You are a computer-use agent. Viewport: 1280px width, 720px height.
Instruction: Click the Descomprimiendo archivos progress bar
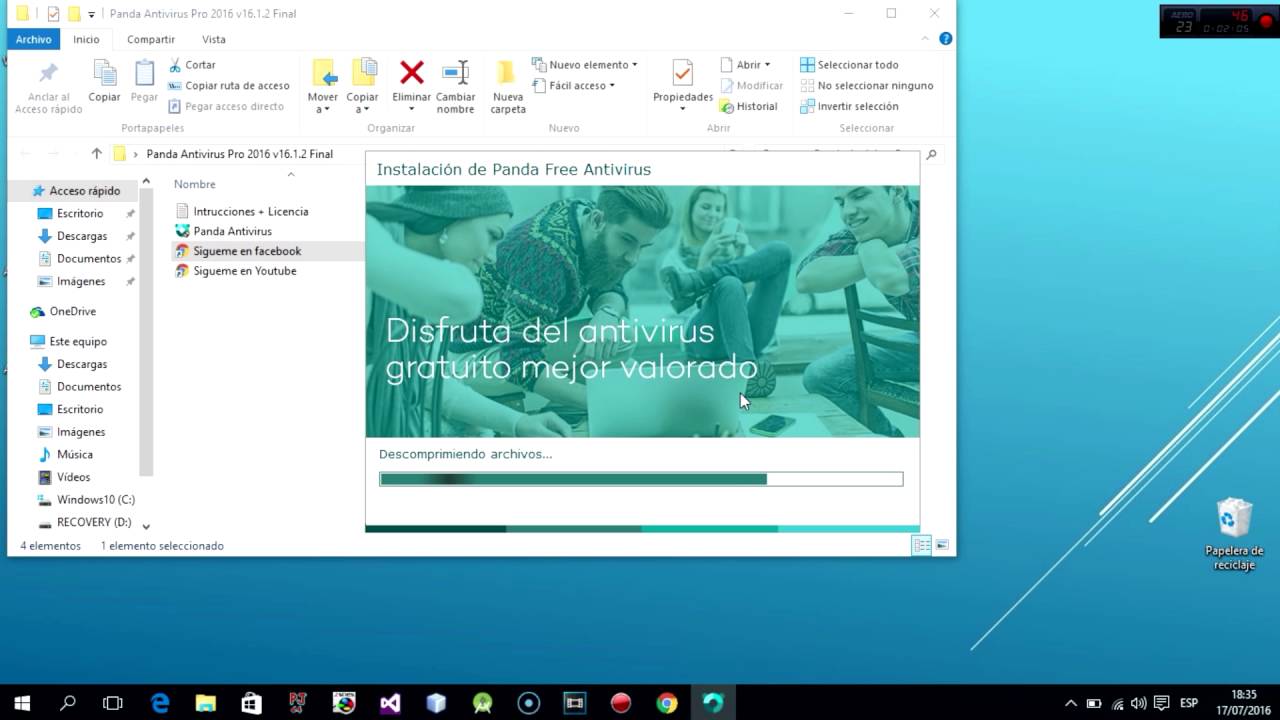pos(641,479)
